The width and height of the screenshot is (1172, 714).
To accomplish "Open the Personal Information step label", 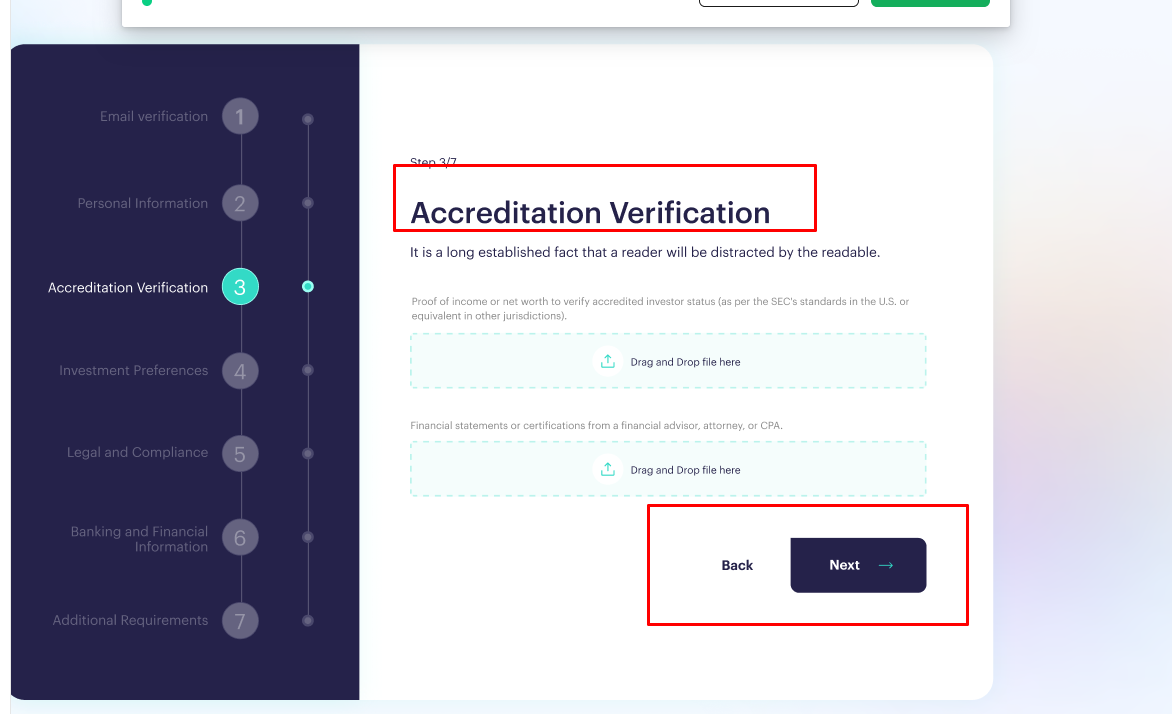I will click(143, 203).
